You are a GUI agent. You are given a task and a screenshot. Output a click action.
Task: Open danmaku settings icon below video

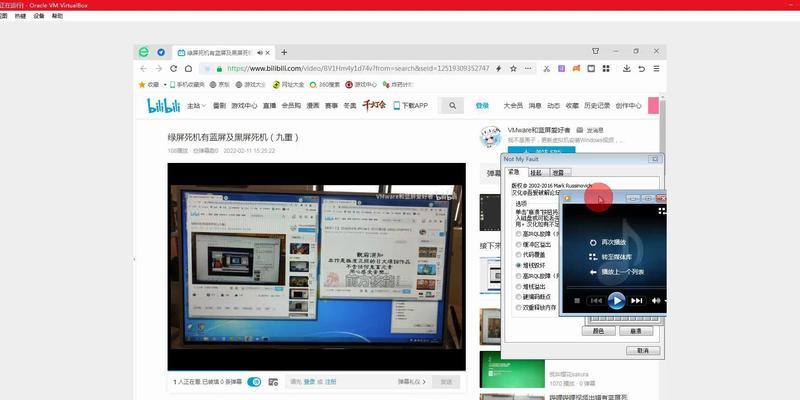pos(273,382)
